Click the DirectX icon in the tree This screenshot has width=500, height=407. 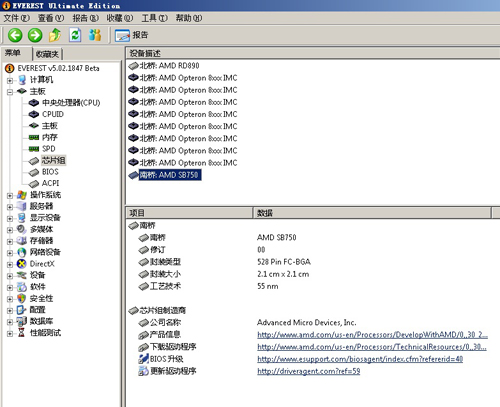(x=22, y=264)
